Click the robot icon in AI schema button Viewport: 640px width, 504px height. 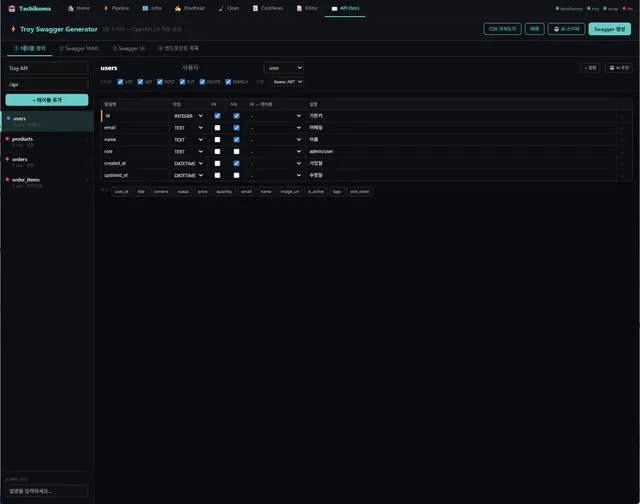pyautogui.click(x=556, y=29)
